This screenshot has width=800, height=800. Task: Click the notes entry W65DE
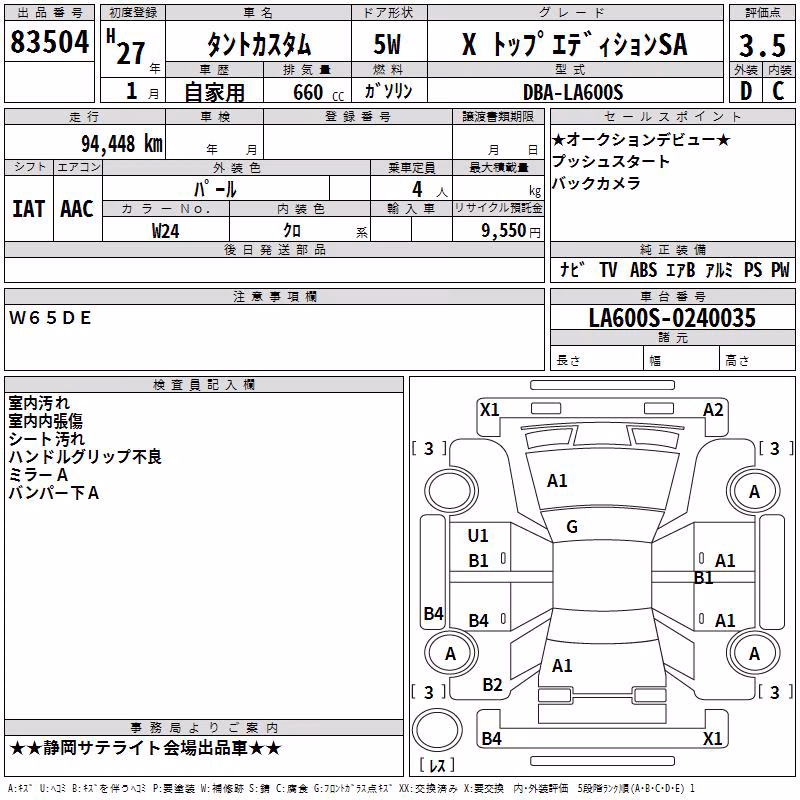50,318
